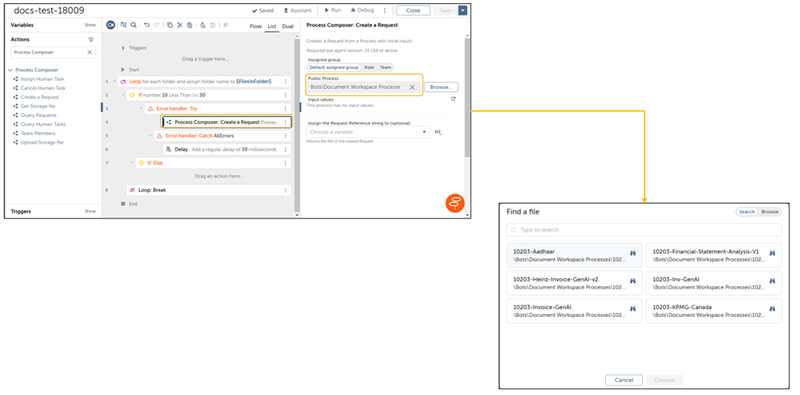Click the find-in-bot icon beside the recorder
Image resolution: width=800 pixels, height=395 pixels.
[123, 24]
